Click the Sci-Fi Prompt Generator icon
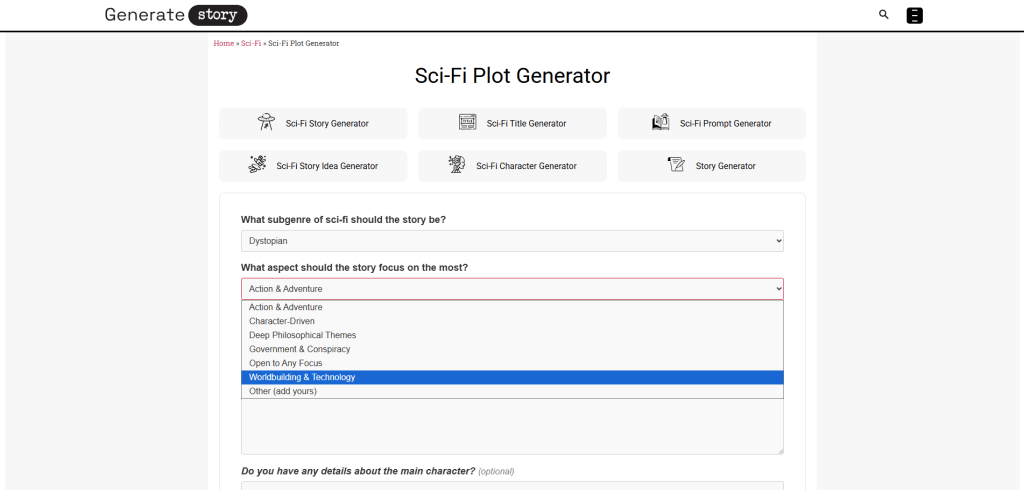 (660, 123)
